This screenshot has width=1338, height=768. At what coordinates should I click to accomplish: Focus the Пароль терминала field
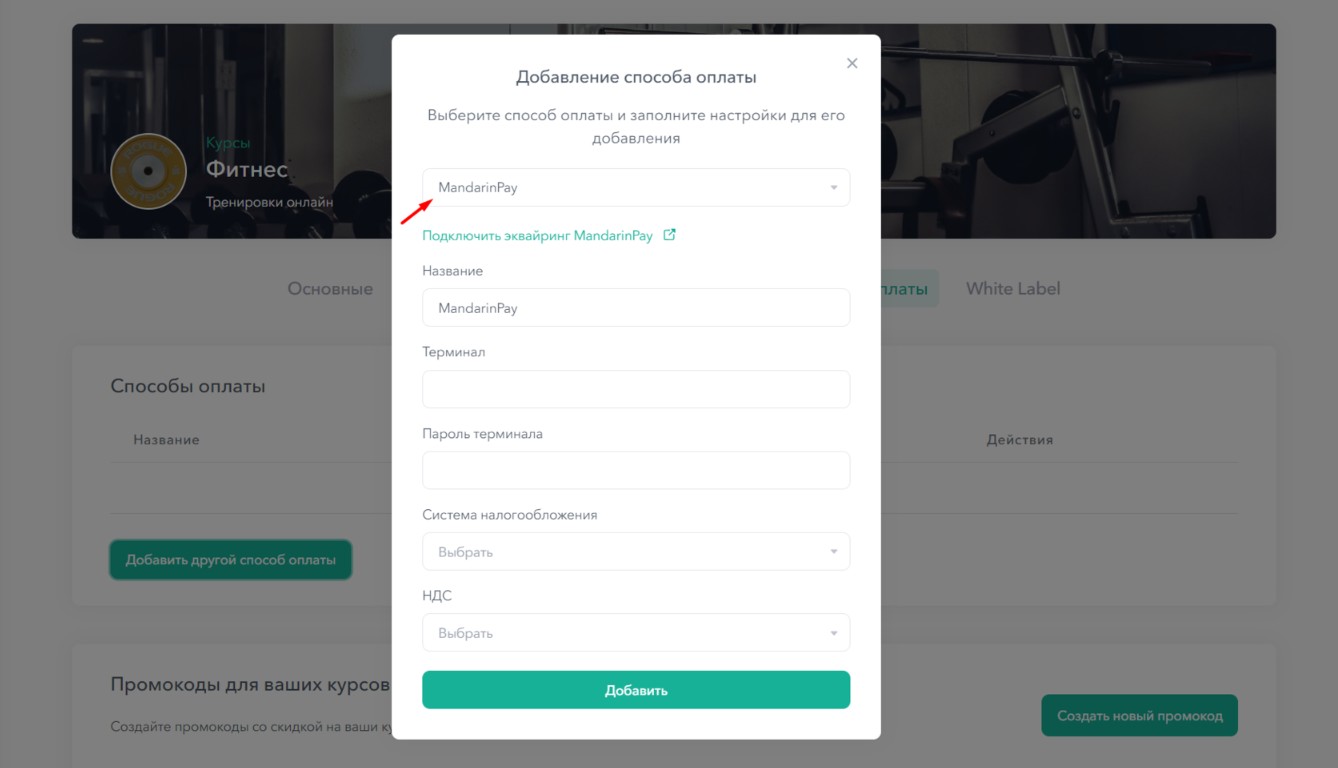pos(636,471)
